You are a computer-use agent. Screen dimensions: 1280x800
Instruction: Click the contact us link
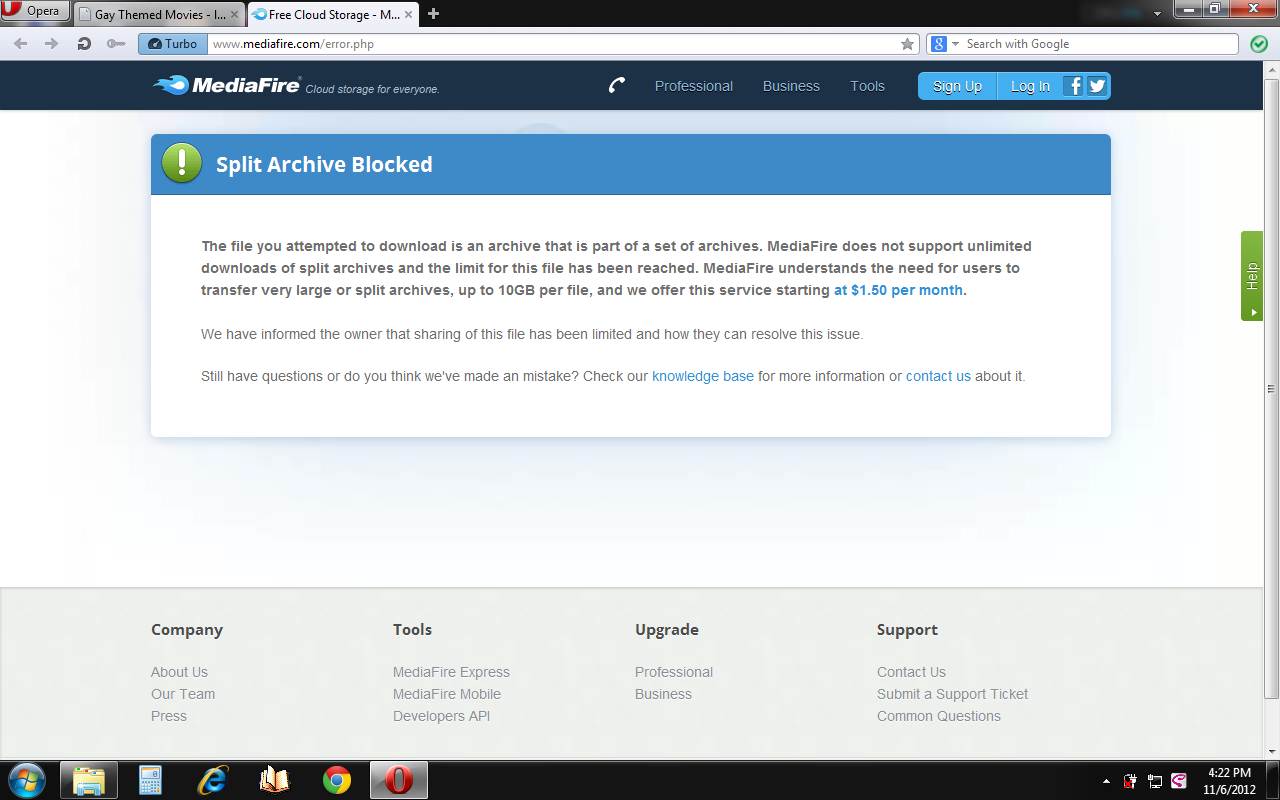point(938,376)
